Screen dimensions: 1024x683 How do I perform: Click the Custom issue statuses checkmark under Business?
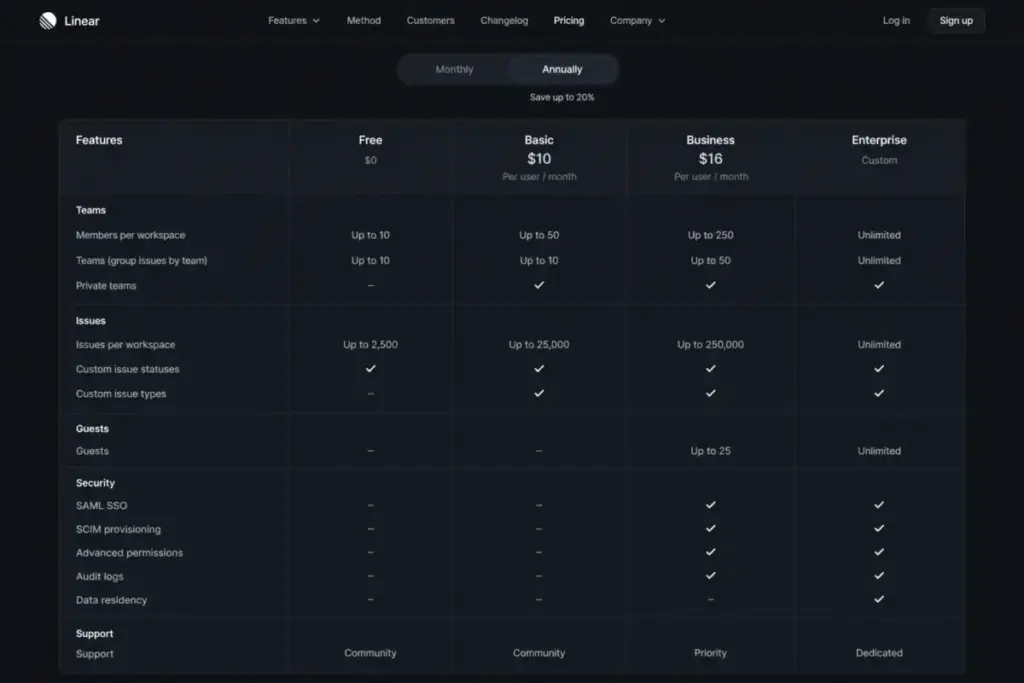(711, 369)
